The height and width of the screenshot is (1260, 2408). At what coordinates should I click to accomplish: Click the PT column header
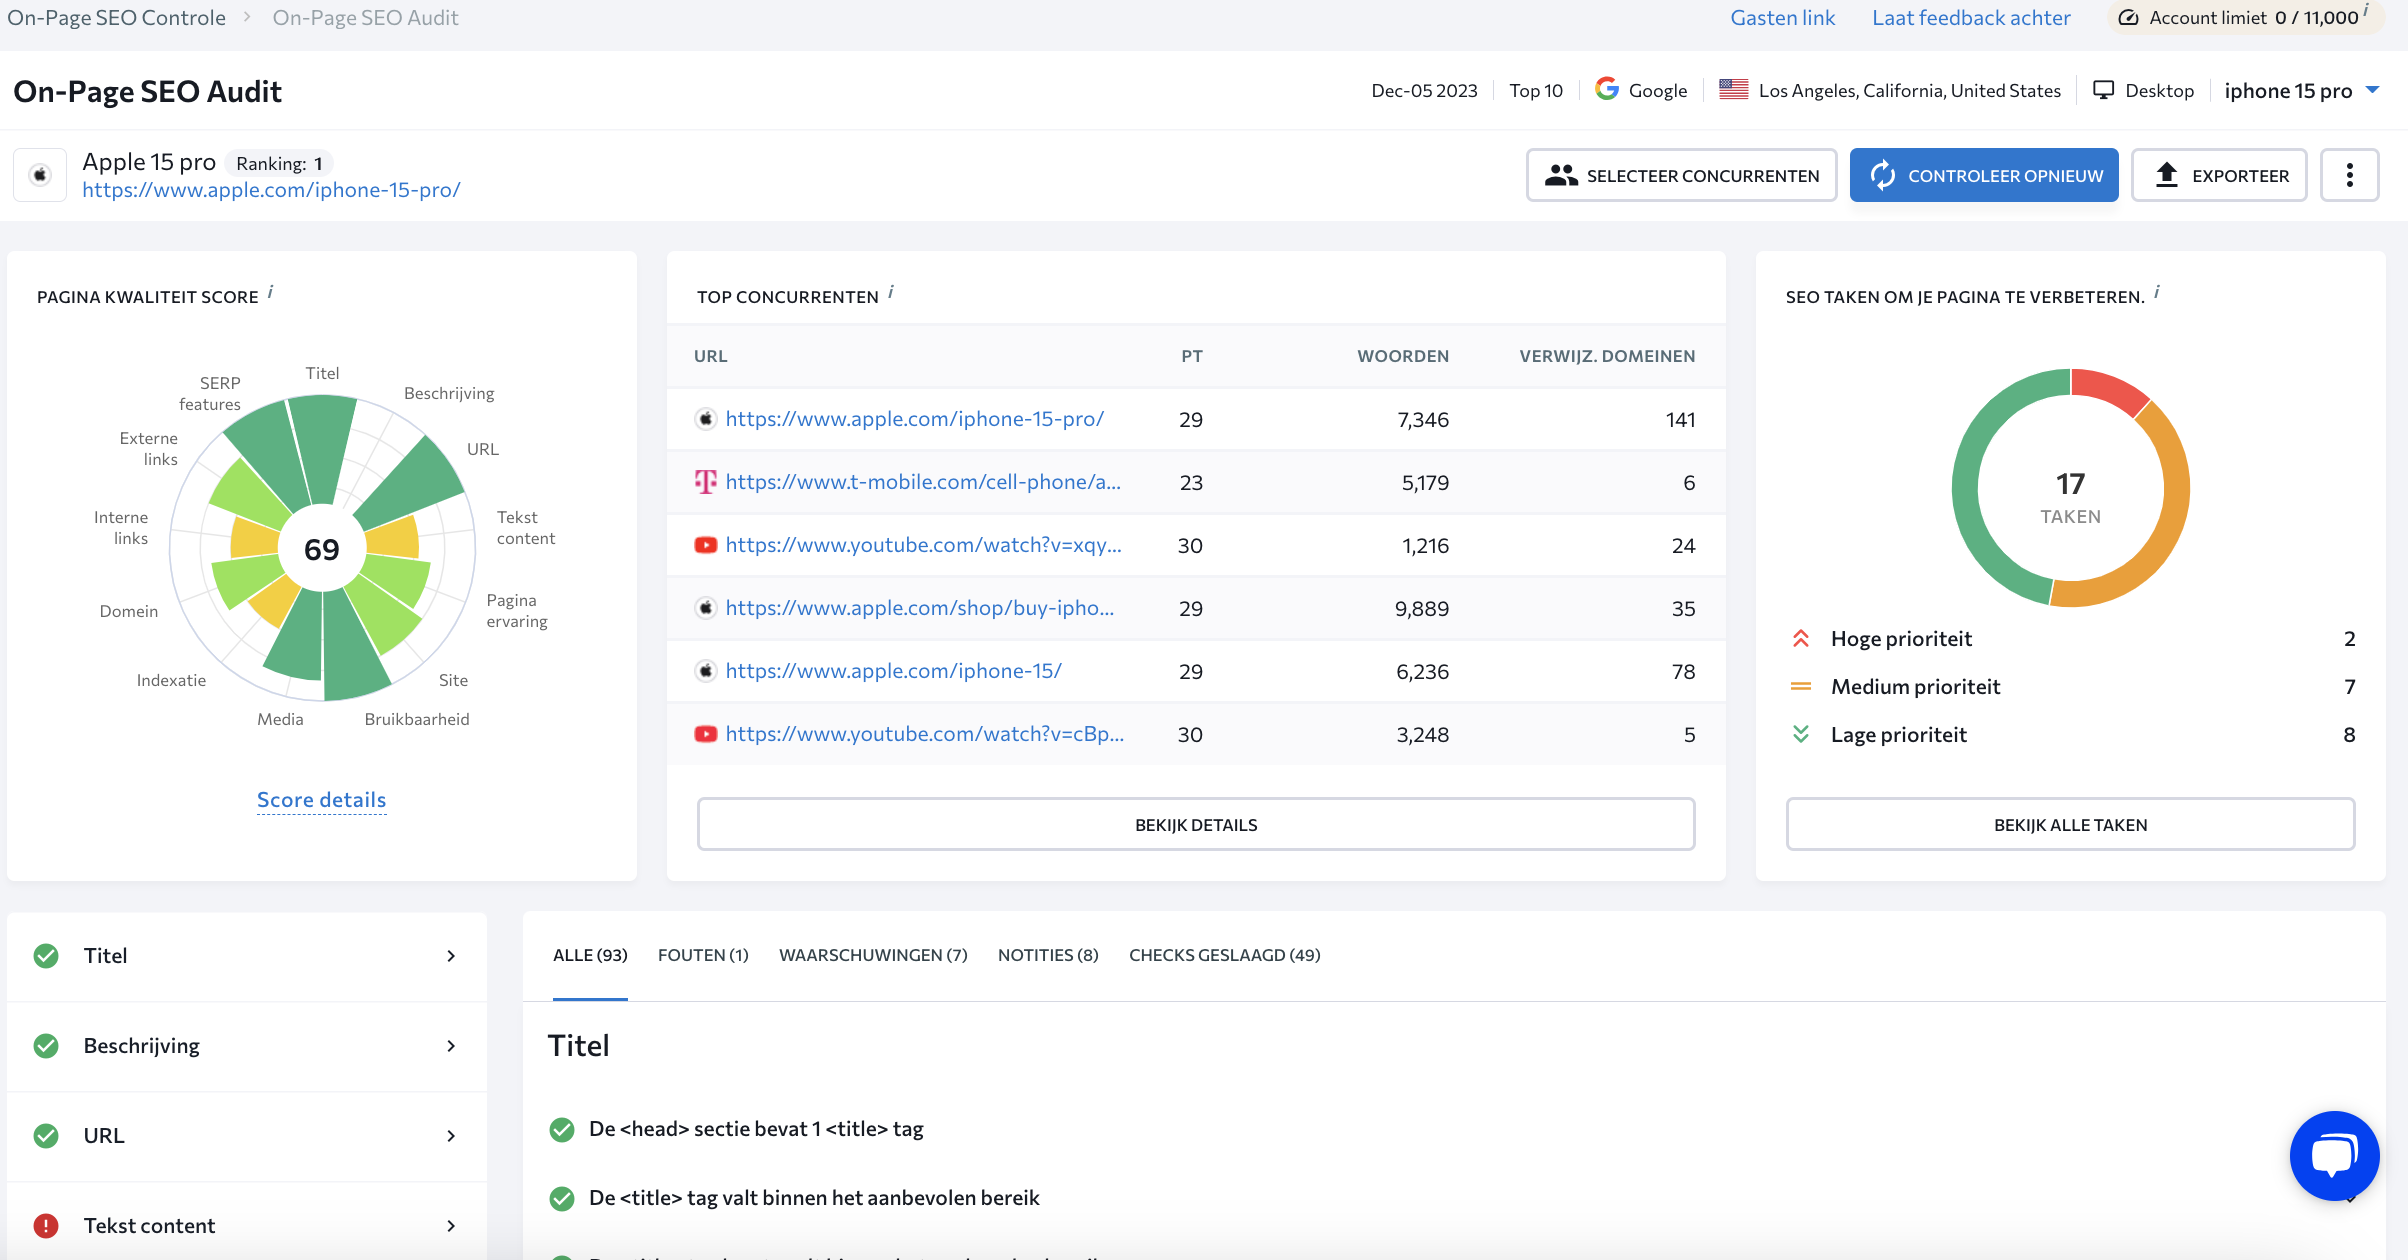click(1191, 356)
